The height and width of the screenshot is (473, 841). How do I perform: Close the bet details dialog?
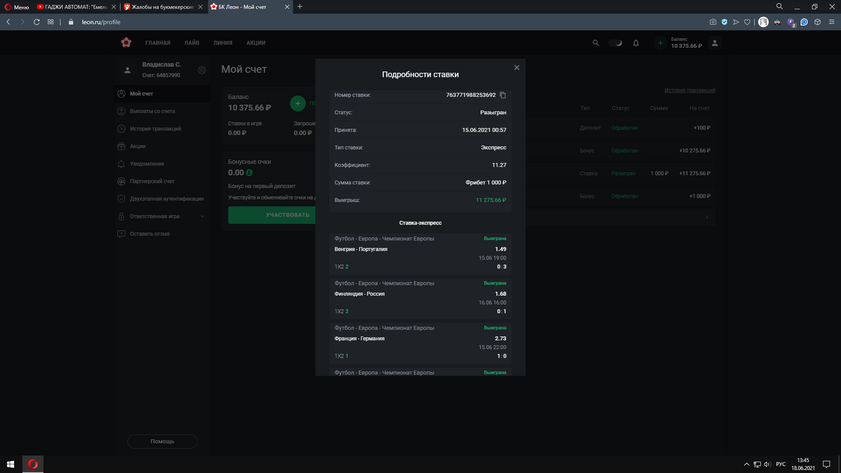tap(517, 68)
